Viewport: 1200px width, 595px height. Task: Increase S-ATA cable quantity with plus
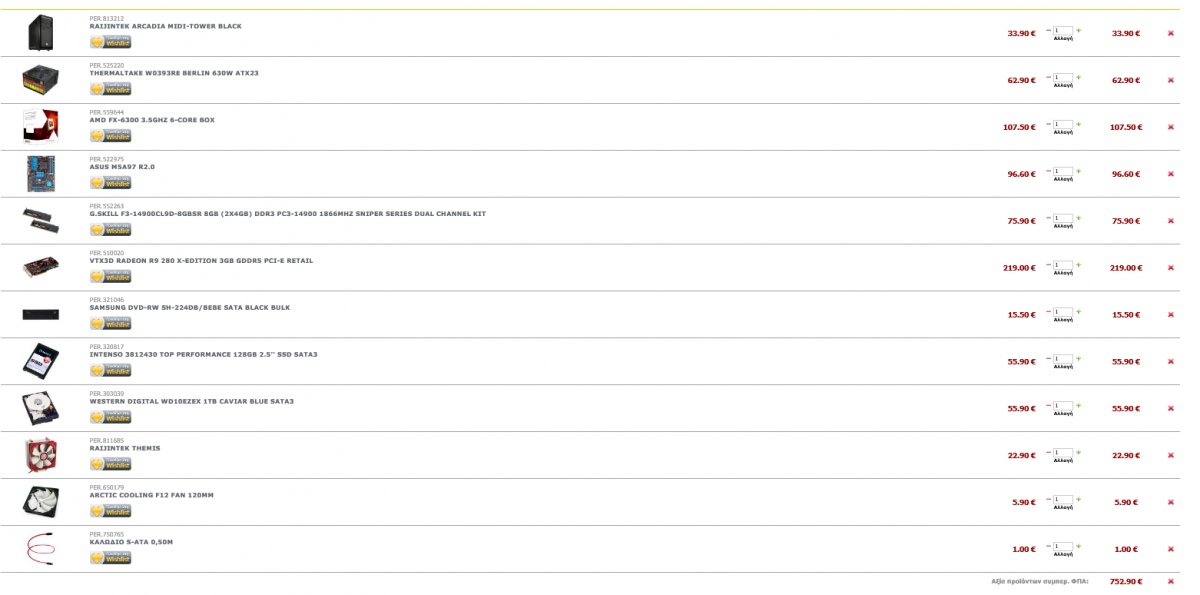point(1078,546)
